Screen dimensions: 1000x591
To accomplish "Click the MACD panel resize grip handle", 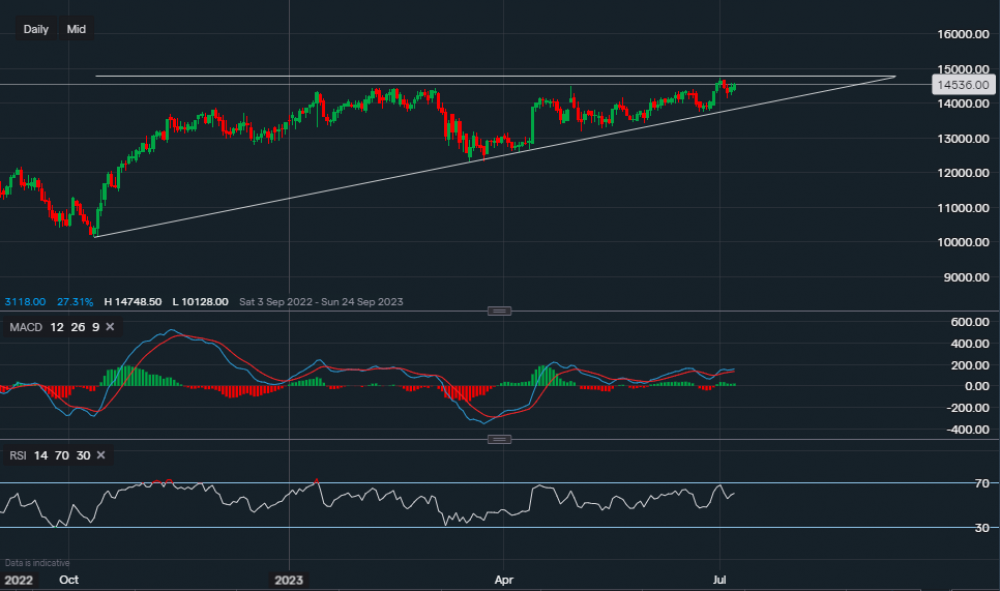I will point(498,310).
